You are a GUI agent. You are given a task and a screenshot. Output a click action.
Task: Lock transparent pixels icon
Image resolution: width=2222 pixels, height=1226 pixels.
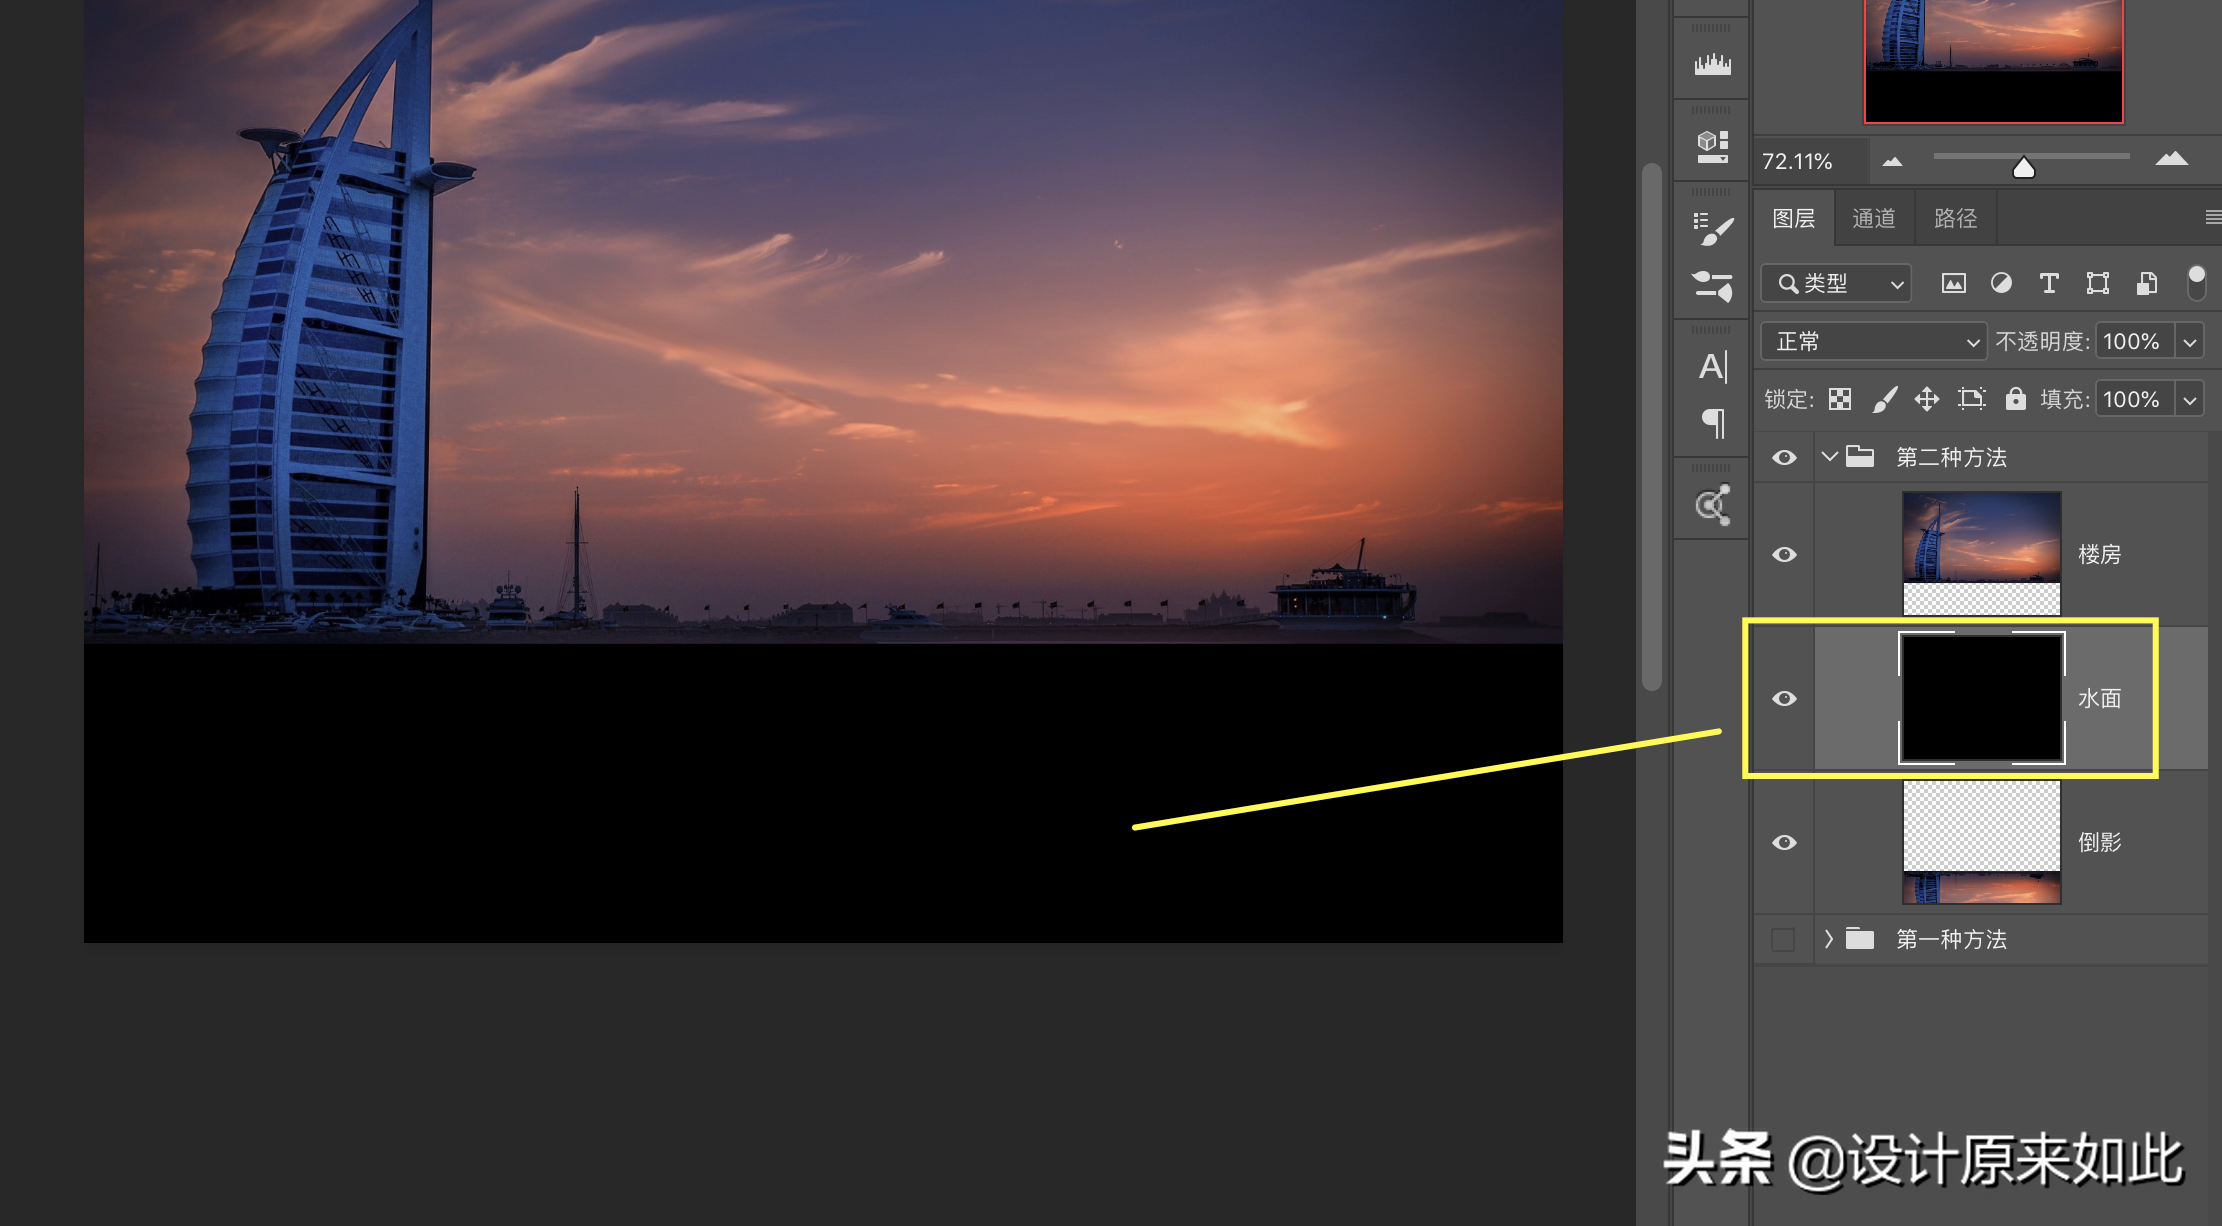1839,399
